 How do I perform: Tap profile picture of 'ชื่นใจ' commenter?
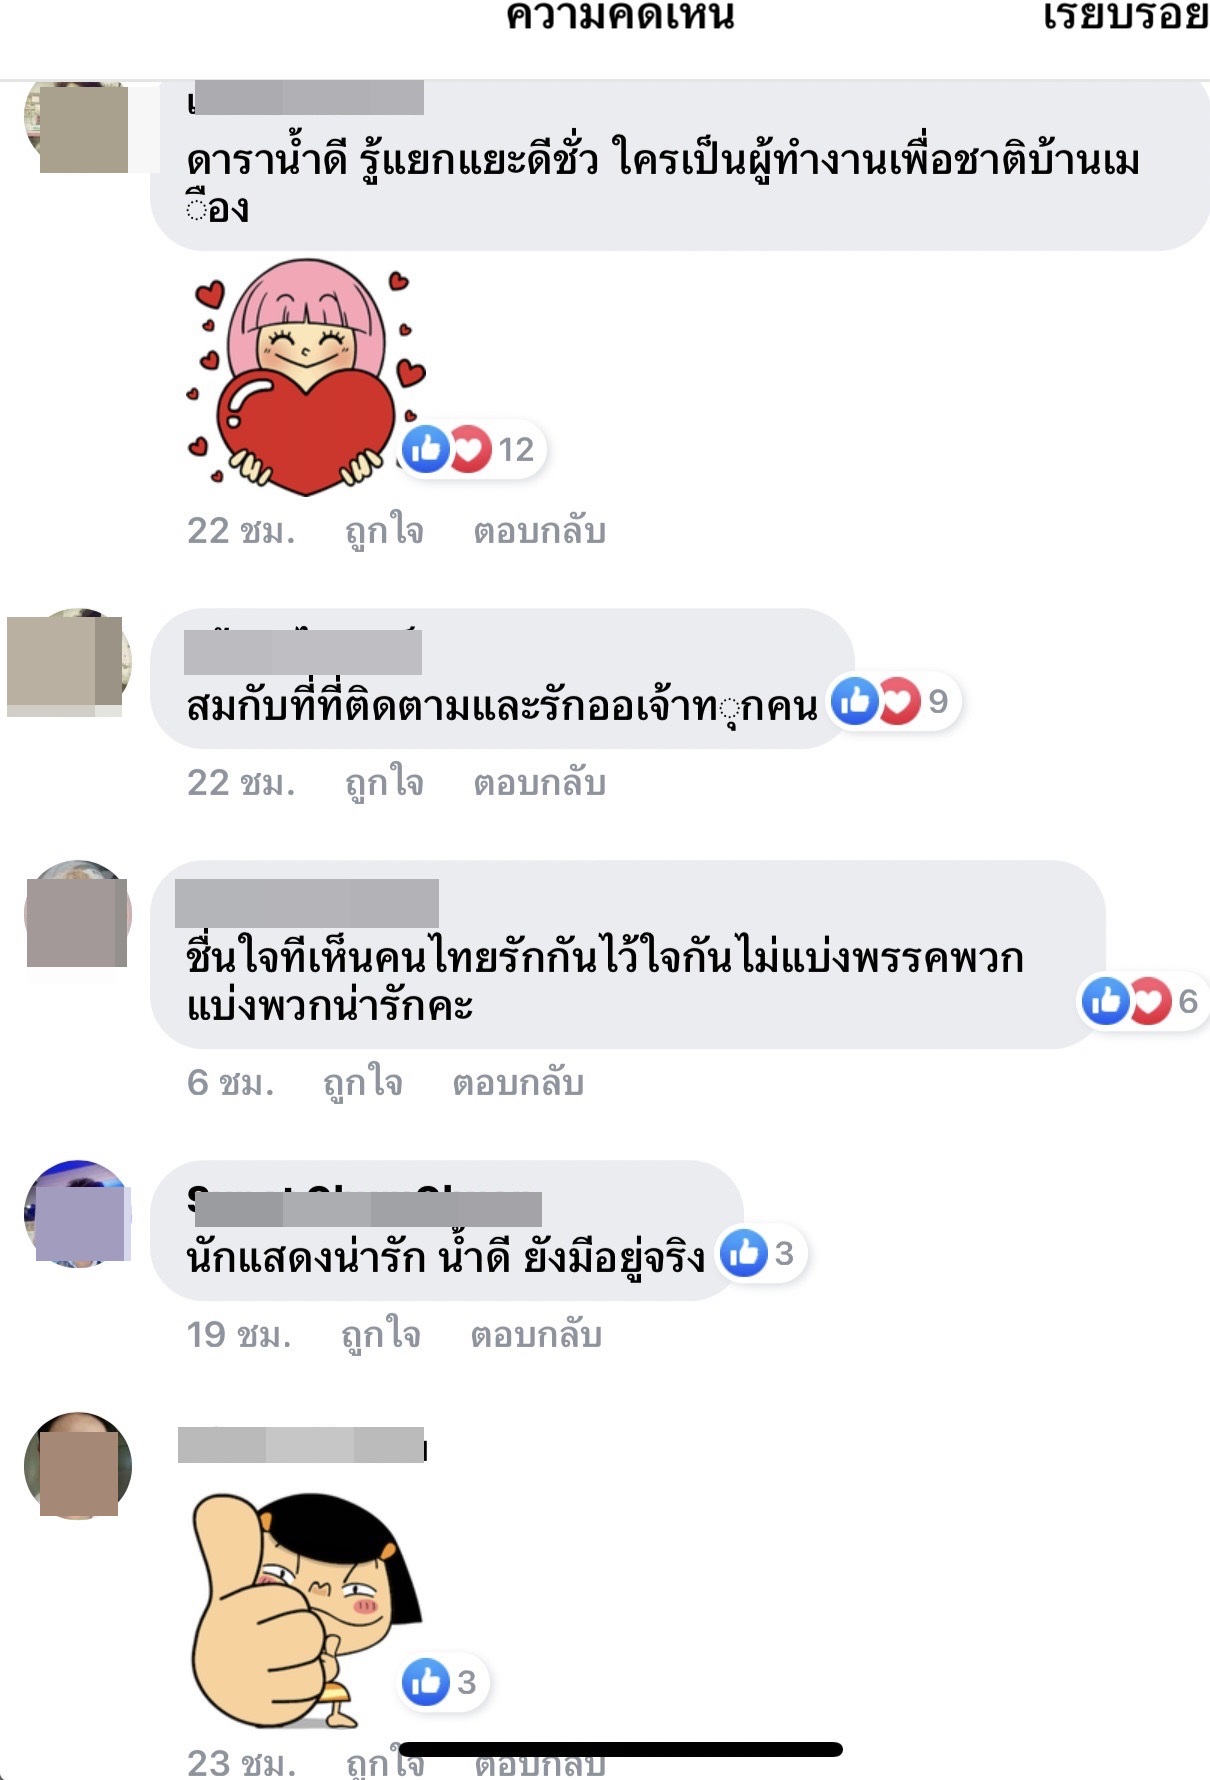pyautogui.click(x=78, y=913)
